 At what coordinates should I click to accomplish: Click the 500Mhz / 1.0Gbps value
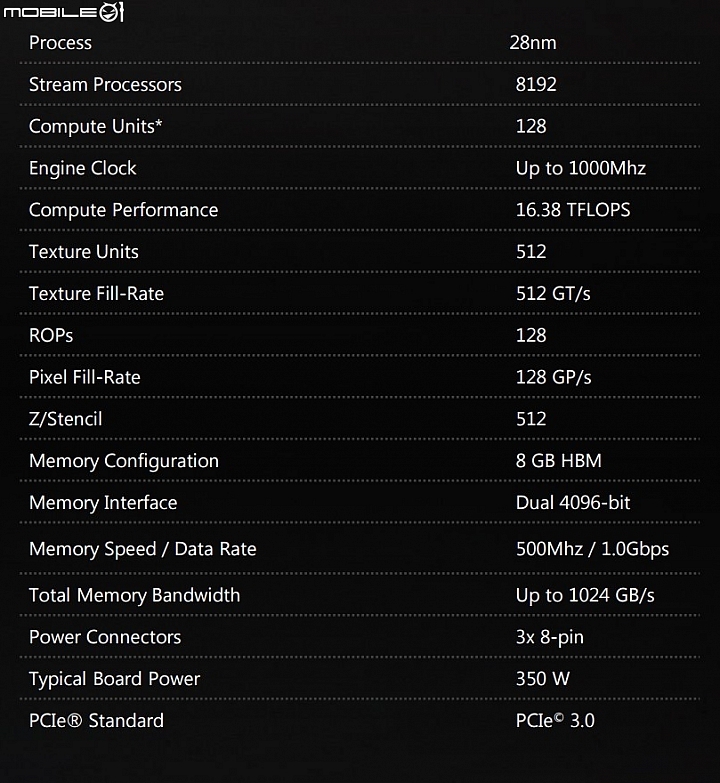click(x=593, y=549)
